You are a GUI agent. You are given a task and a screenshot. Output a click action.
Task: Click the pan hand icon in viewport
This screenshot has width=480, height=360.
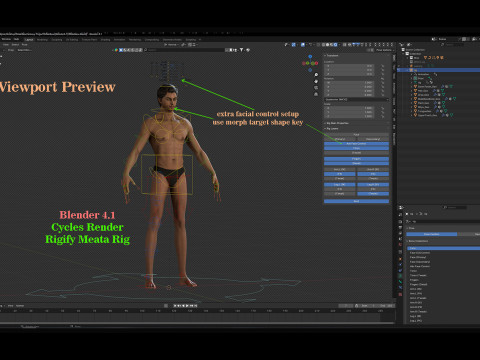[316, 81]
